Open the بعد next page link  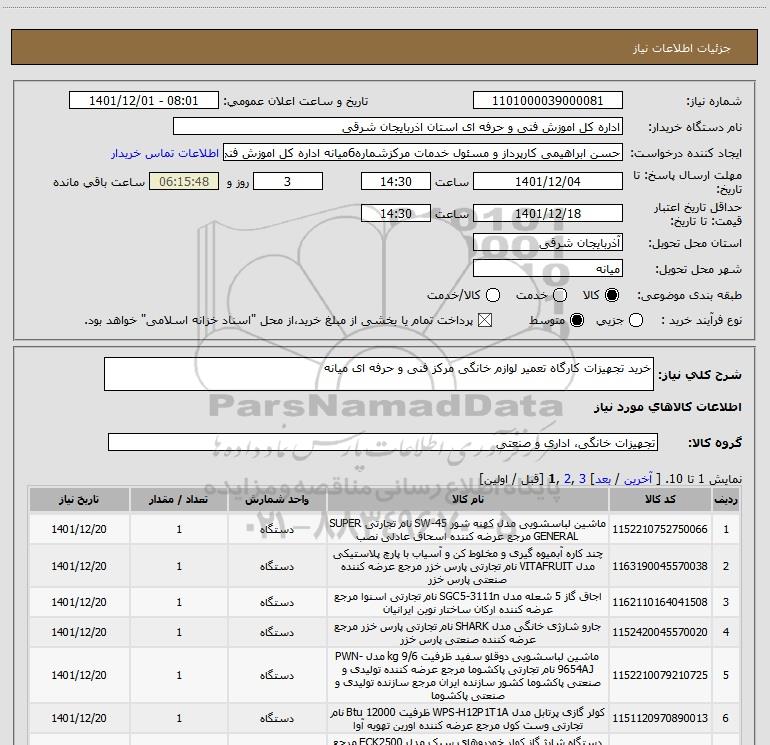coord(603,479)
